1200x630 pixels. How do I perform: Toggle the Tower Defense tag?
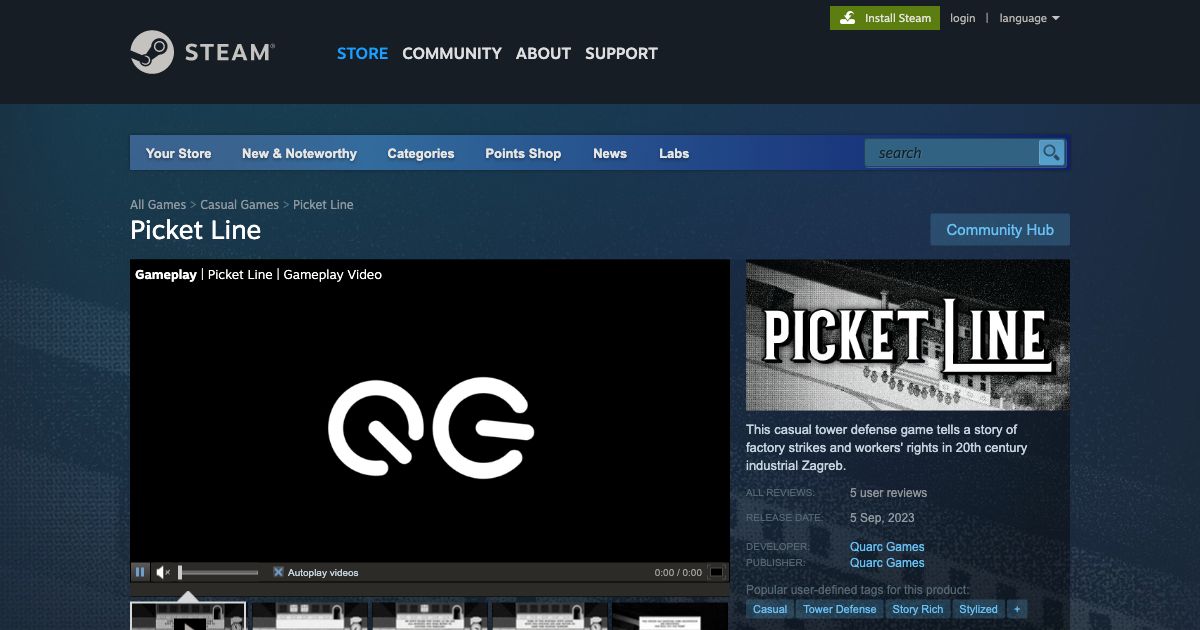pos(839,608)
